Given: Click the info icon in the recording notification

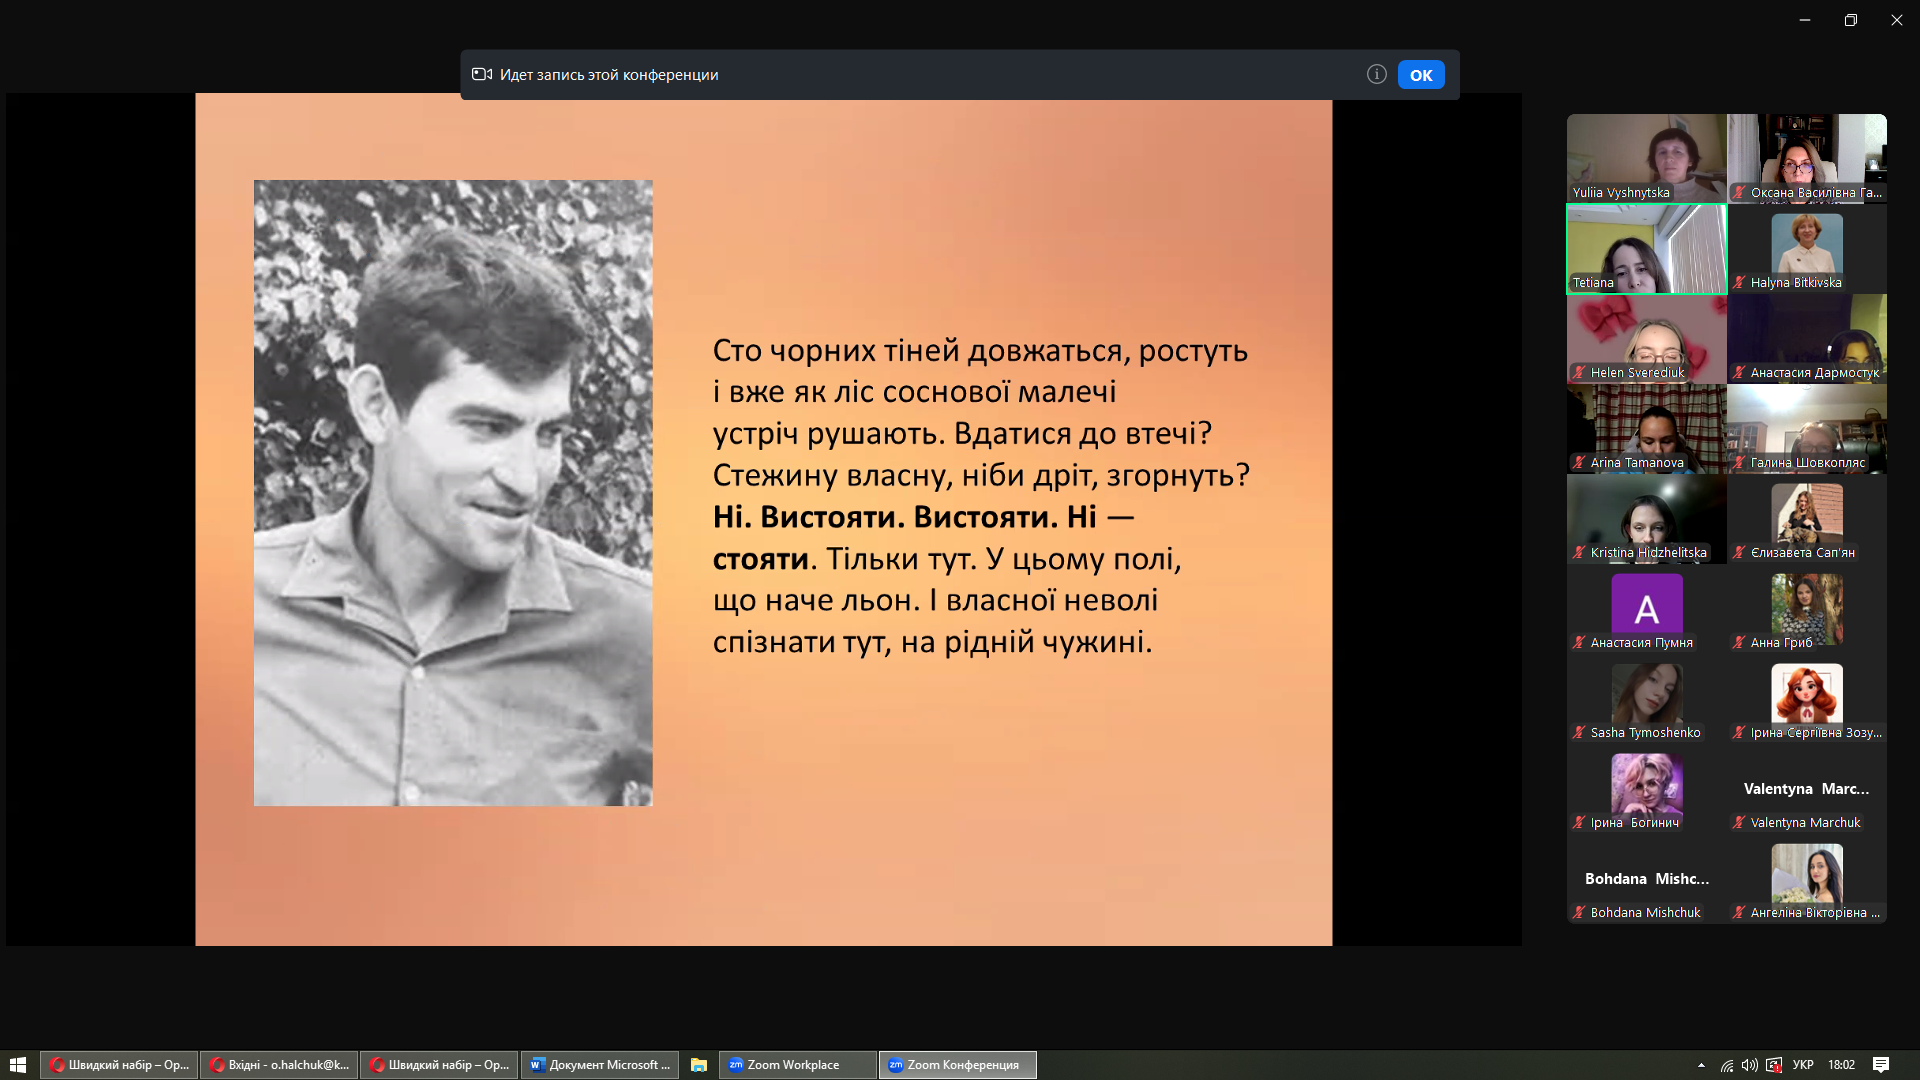Looking at the screenshot, I should coord(1376,74).
